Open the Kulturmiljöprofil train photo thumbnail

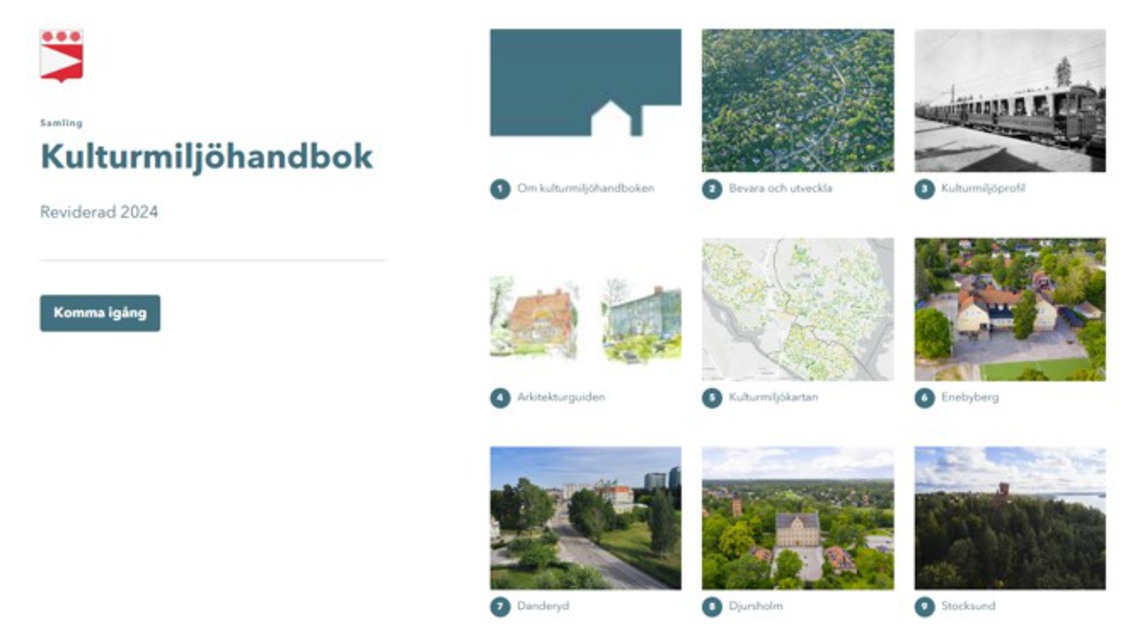pos(1010,100)
